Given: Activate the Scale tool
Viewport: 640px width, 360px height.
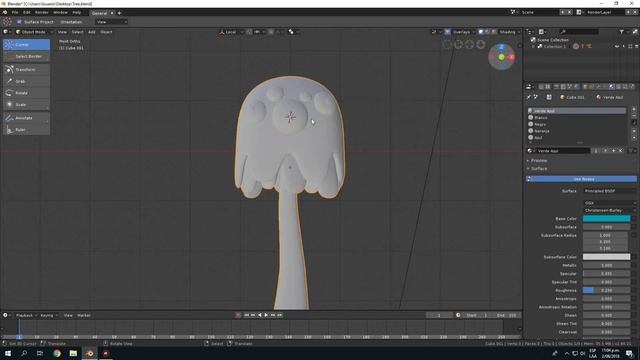Looking at the screenshot, I should tap(27, 104).
